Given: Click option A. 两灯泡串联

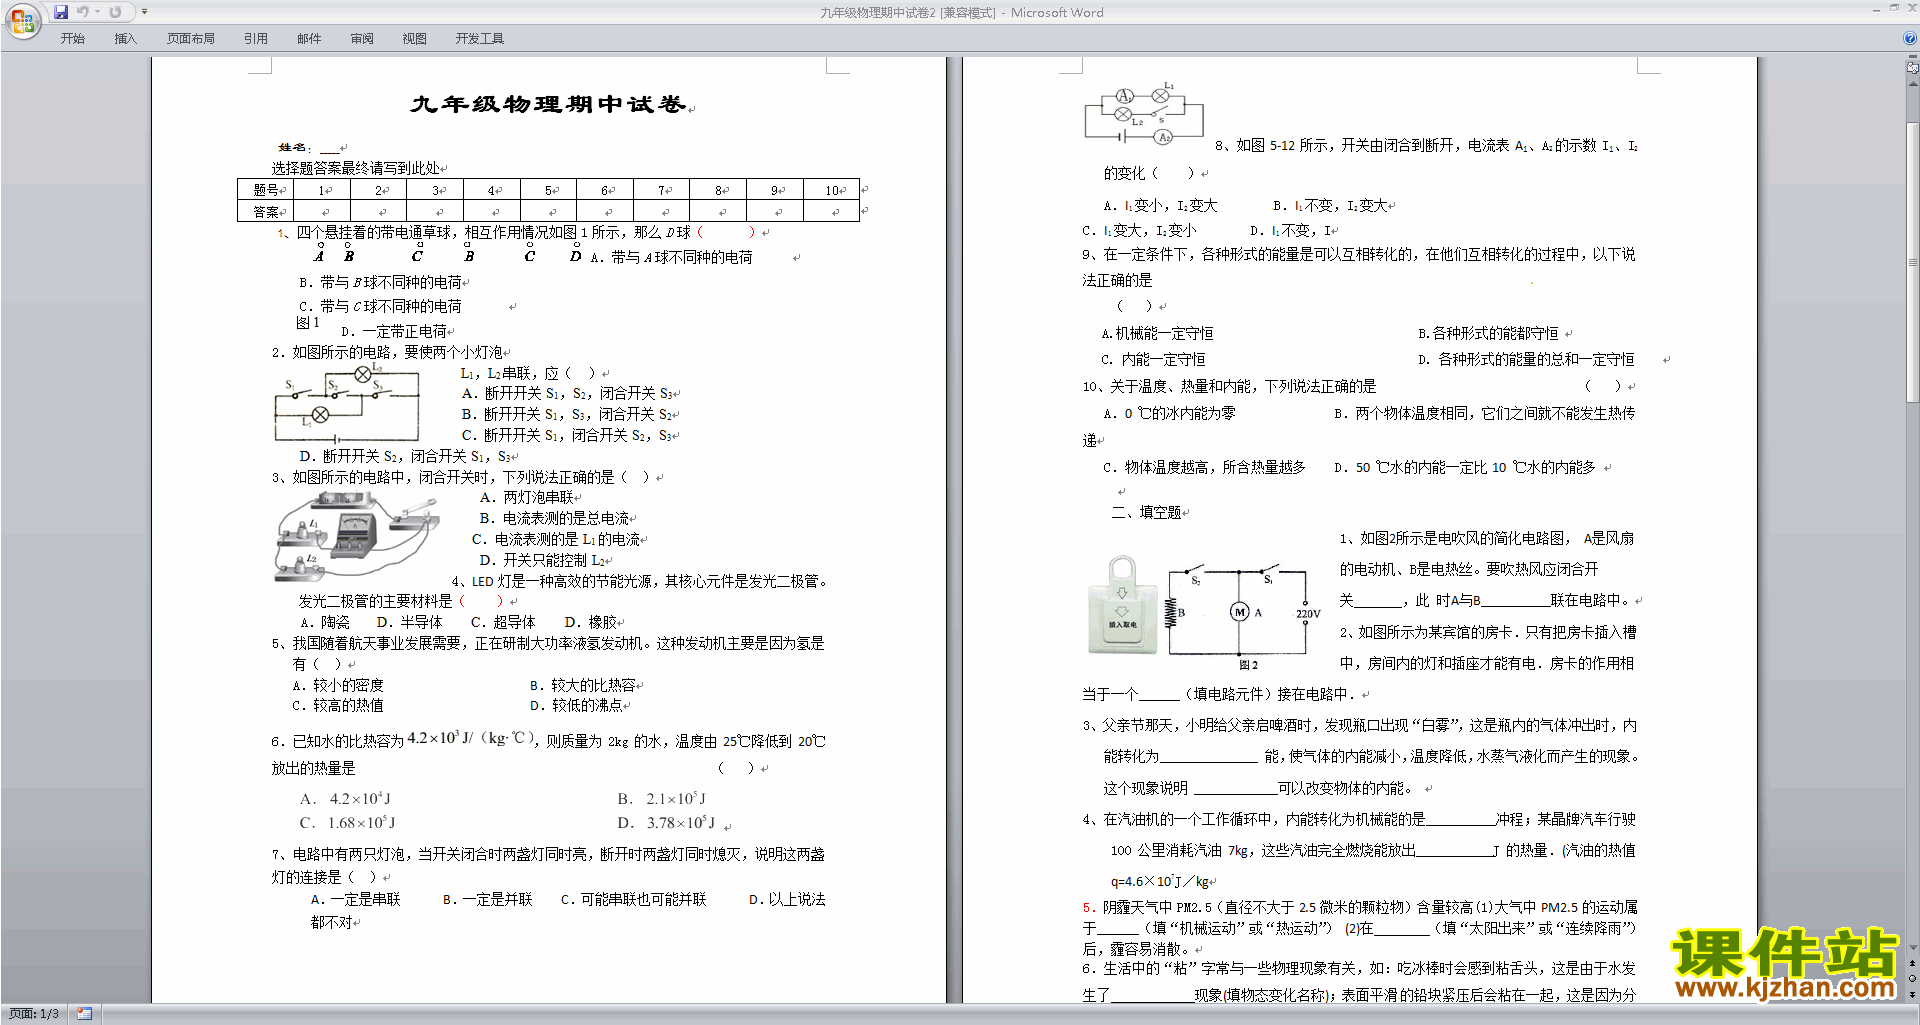Looking at the screenshot, I should click(x=527, y=497).
